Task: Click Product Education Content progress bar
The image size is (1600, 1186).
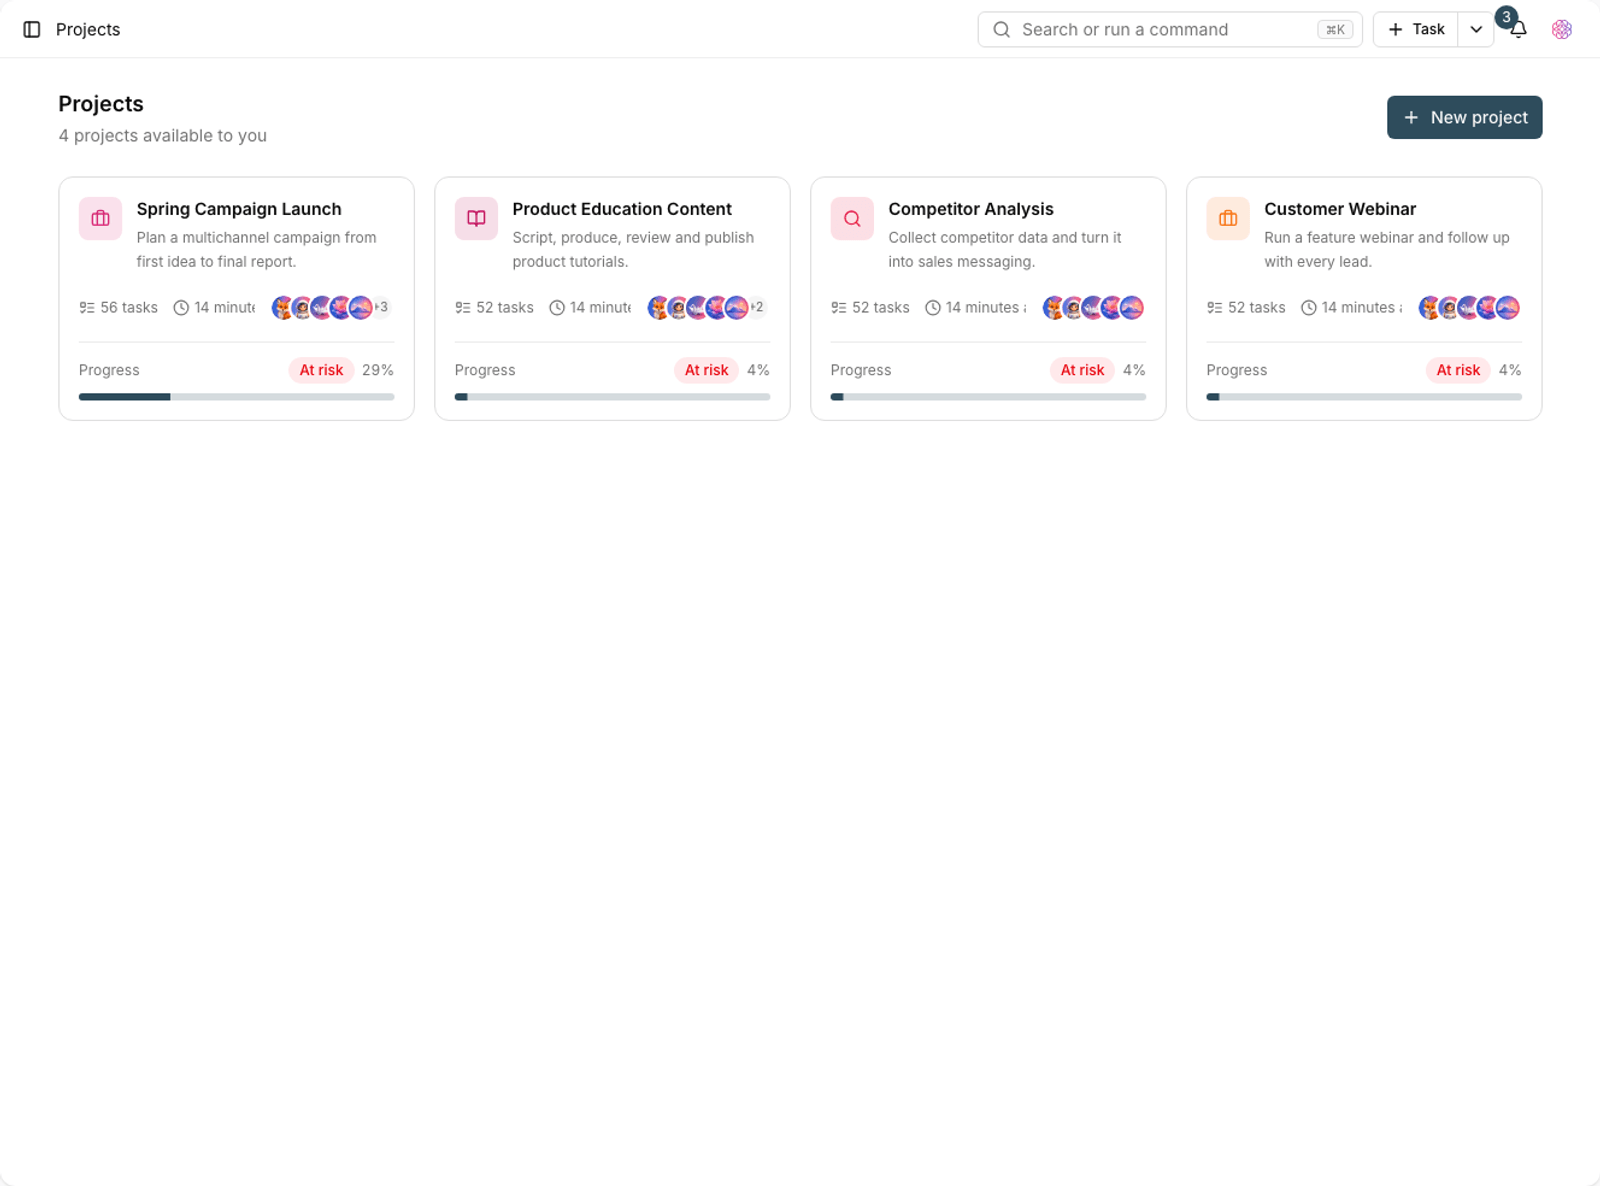Action: [x=613, y=397]
